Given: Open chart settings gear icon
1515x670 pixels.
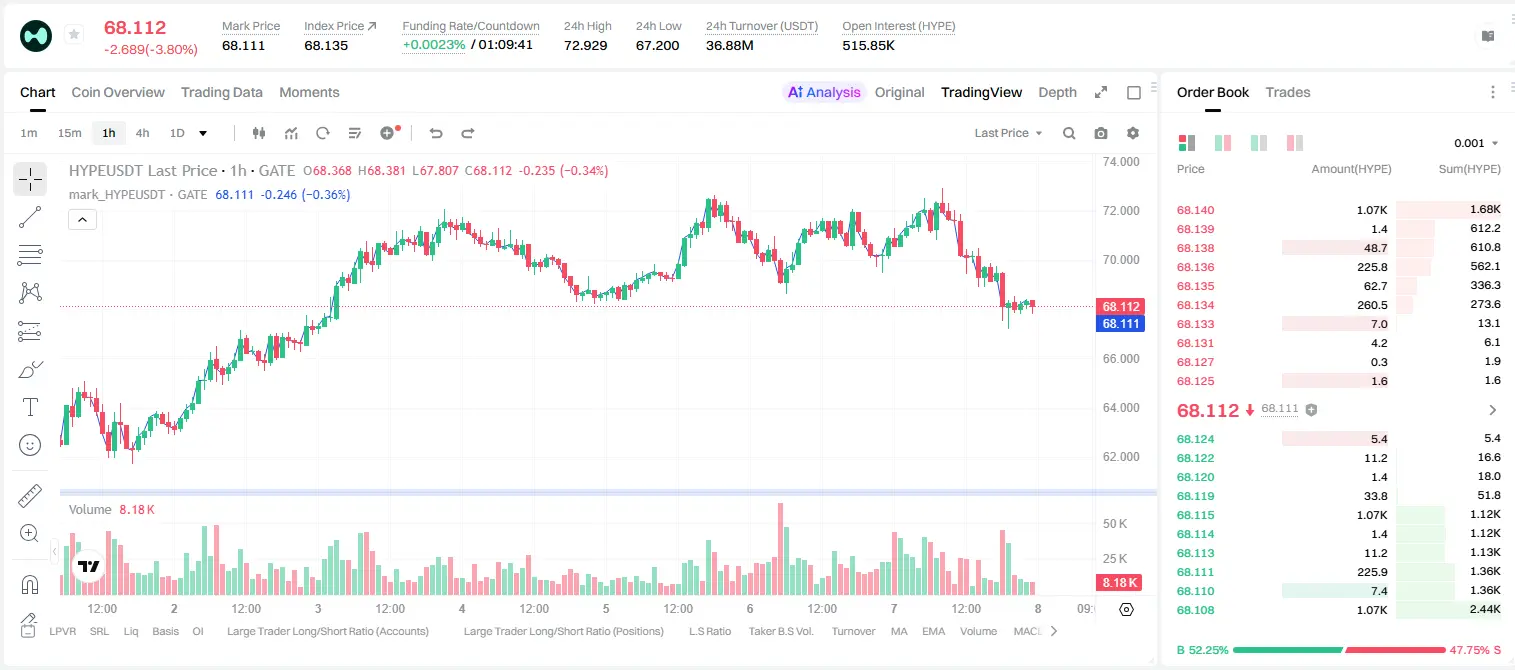Looking at the screenshot, I should point(1133,133).
